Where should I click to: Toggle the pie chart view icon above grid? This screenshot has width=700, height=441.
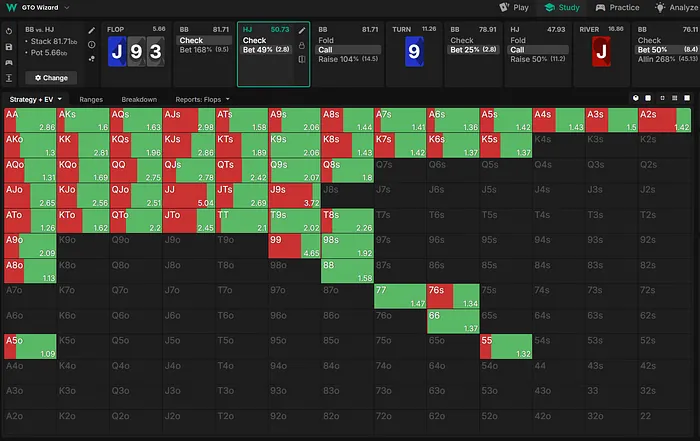[636, 99]
